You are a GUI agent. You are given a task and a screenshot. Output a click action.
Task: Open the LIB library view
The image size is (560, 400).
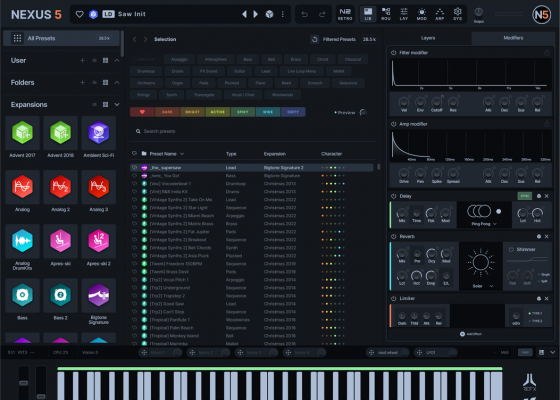[x=368, y=14]
